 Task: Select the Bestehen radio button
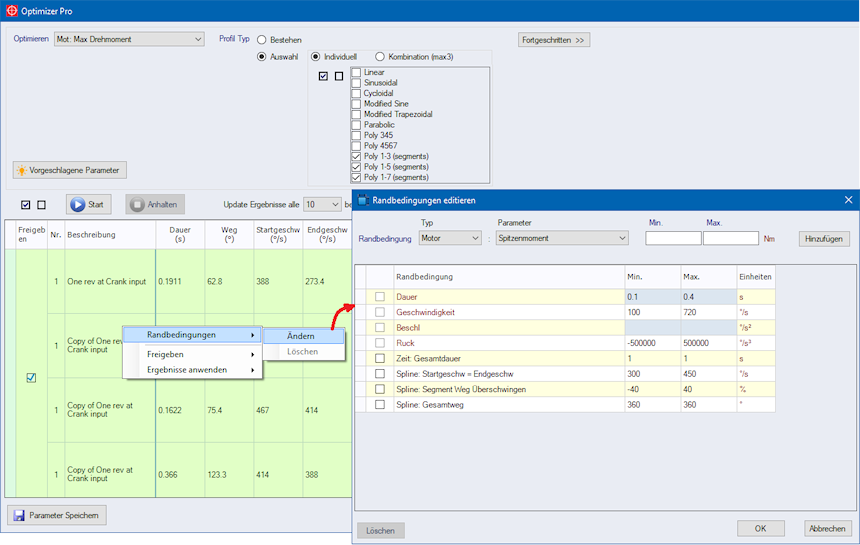262,40
